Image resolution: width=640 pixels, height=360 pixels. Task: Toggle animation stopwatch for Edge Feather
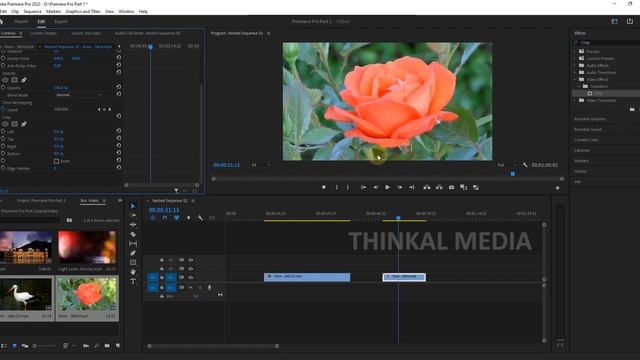[x=3, y=168]
